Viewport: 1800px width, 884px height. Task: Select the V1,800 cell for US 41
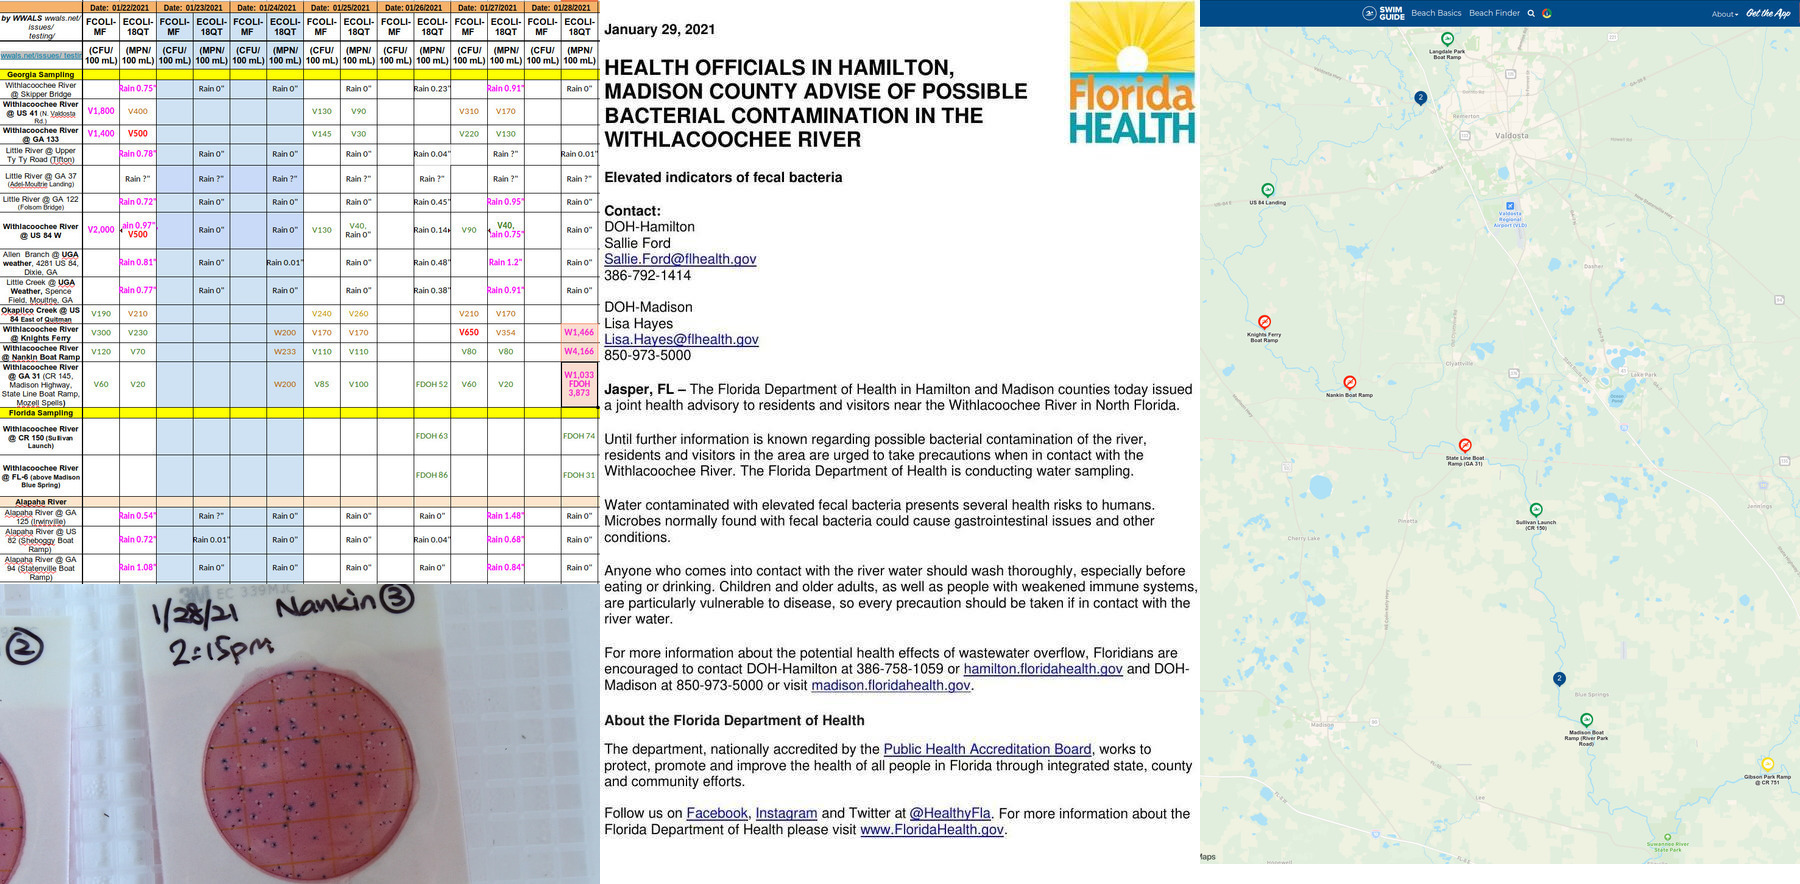click(x=101, y=111)
